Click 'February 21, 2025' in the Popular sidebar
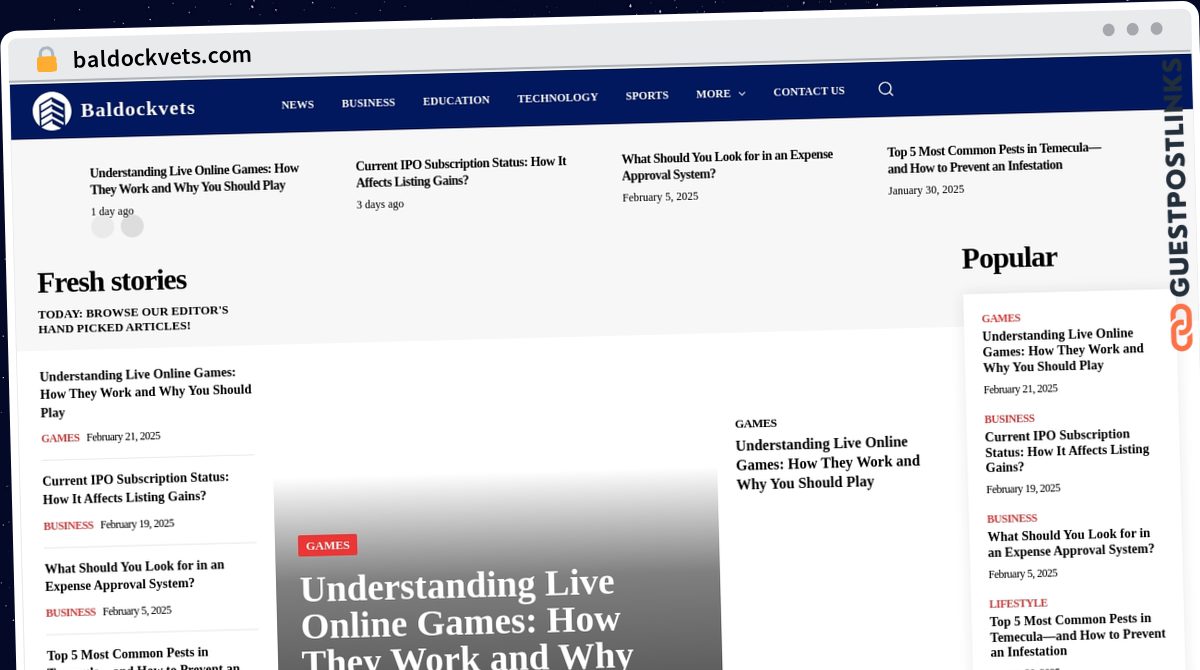 (1020, 389)
